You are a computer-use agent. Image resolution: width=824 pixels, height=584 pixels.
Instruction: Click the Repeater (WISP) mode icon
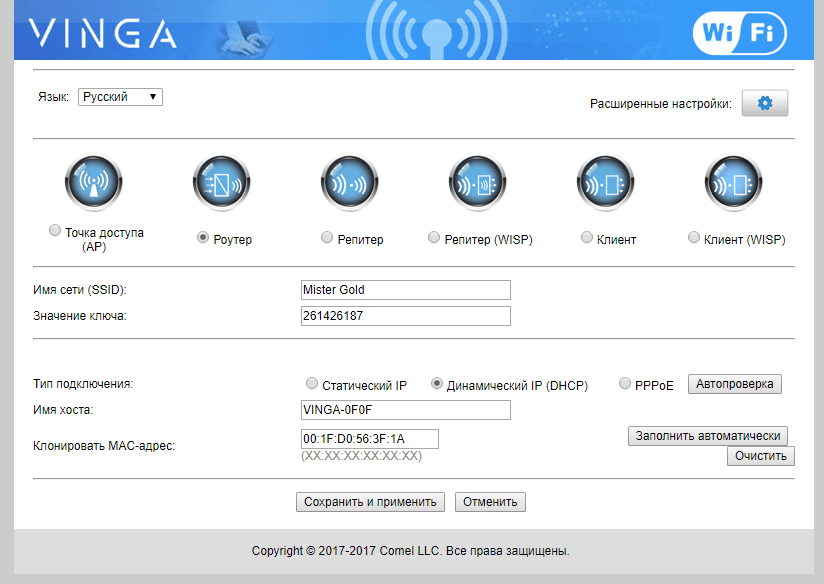[477, 184]
